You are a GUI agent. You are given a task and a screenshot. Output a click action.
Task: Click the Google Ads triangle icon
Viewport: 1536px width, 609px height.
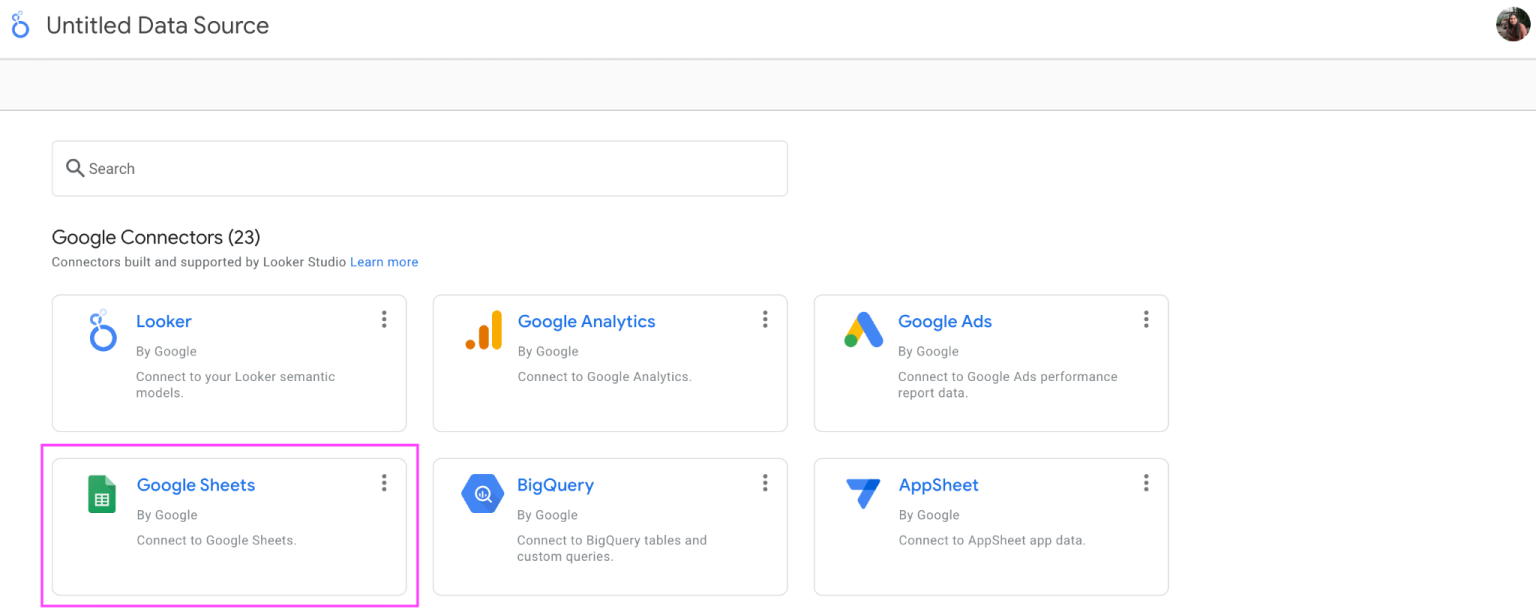pos(864,330)
